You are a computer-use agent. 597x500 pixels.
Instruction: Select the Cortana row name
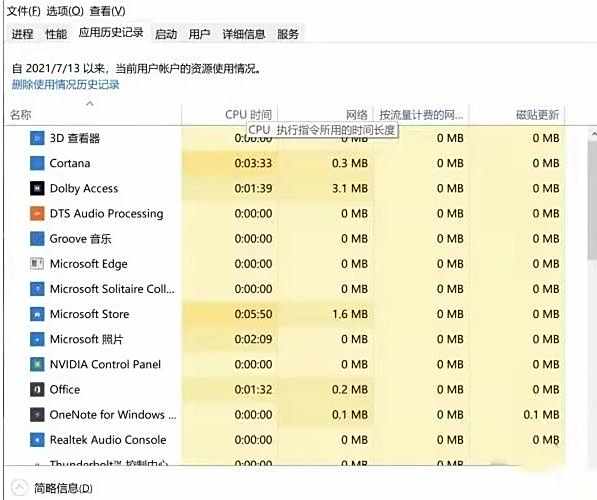[70, 163]
